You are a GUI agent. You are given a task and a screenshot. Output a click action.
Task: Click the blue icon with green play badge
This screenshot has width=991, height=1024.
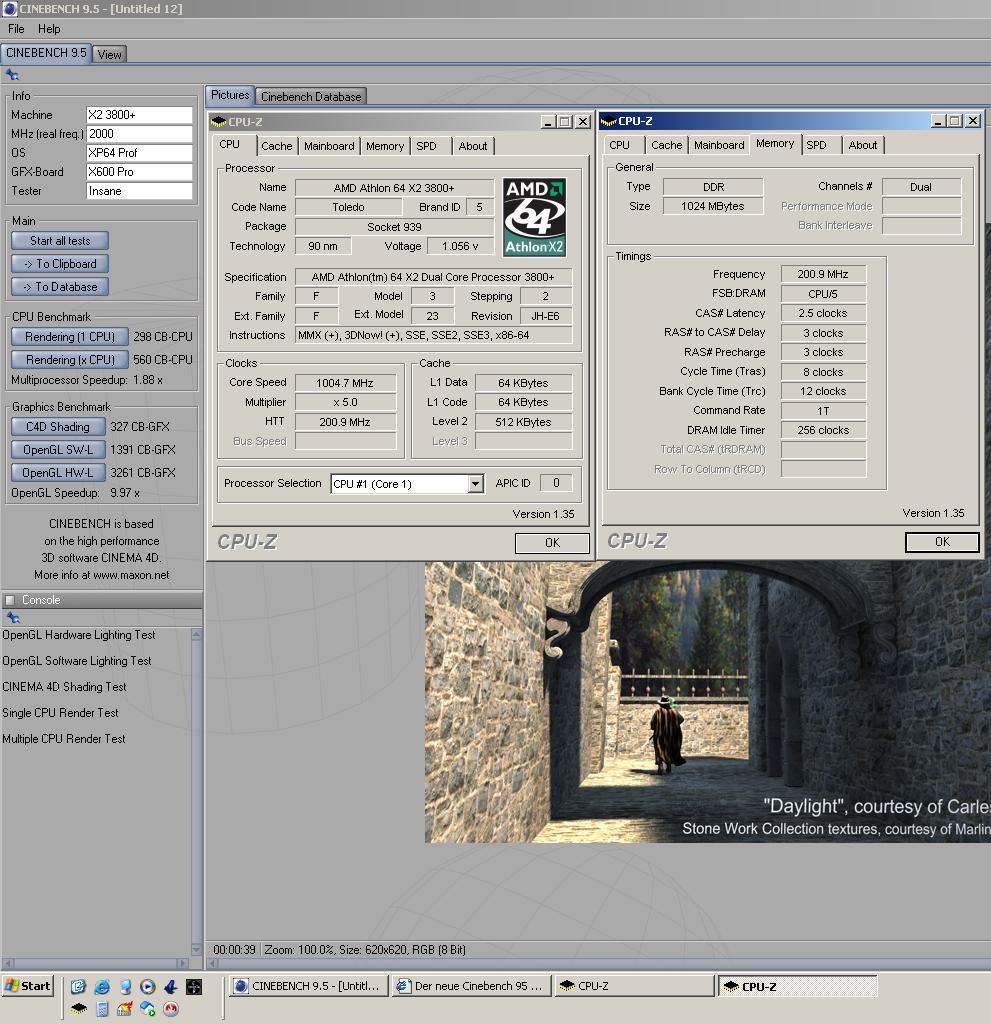coord(148,1009)
